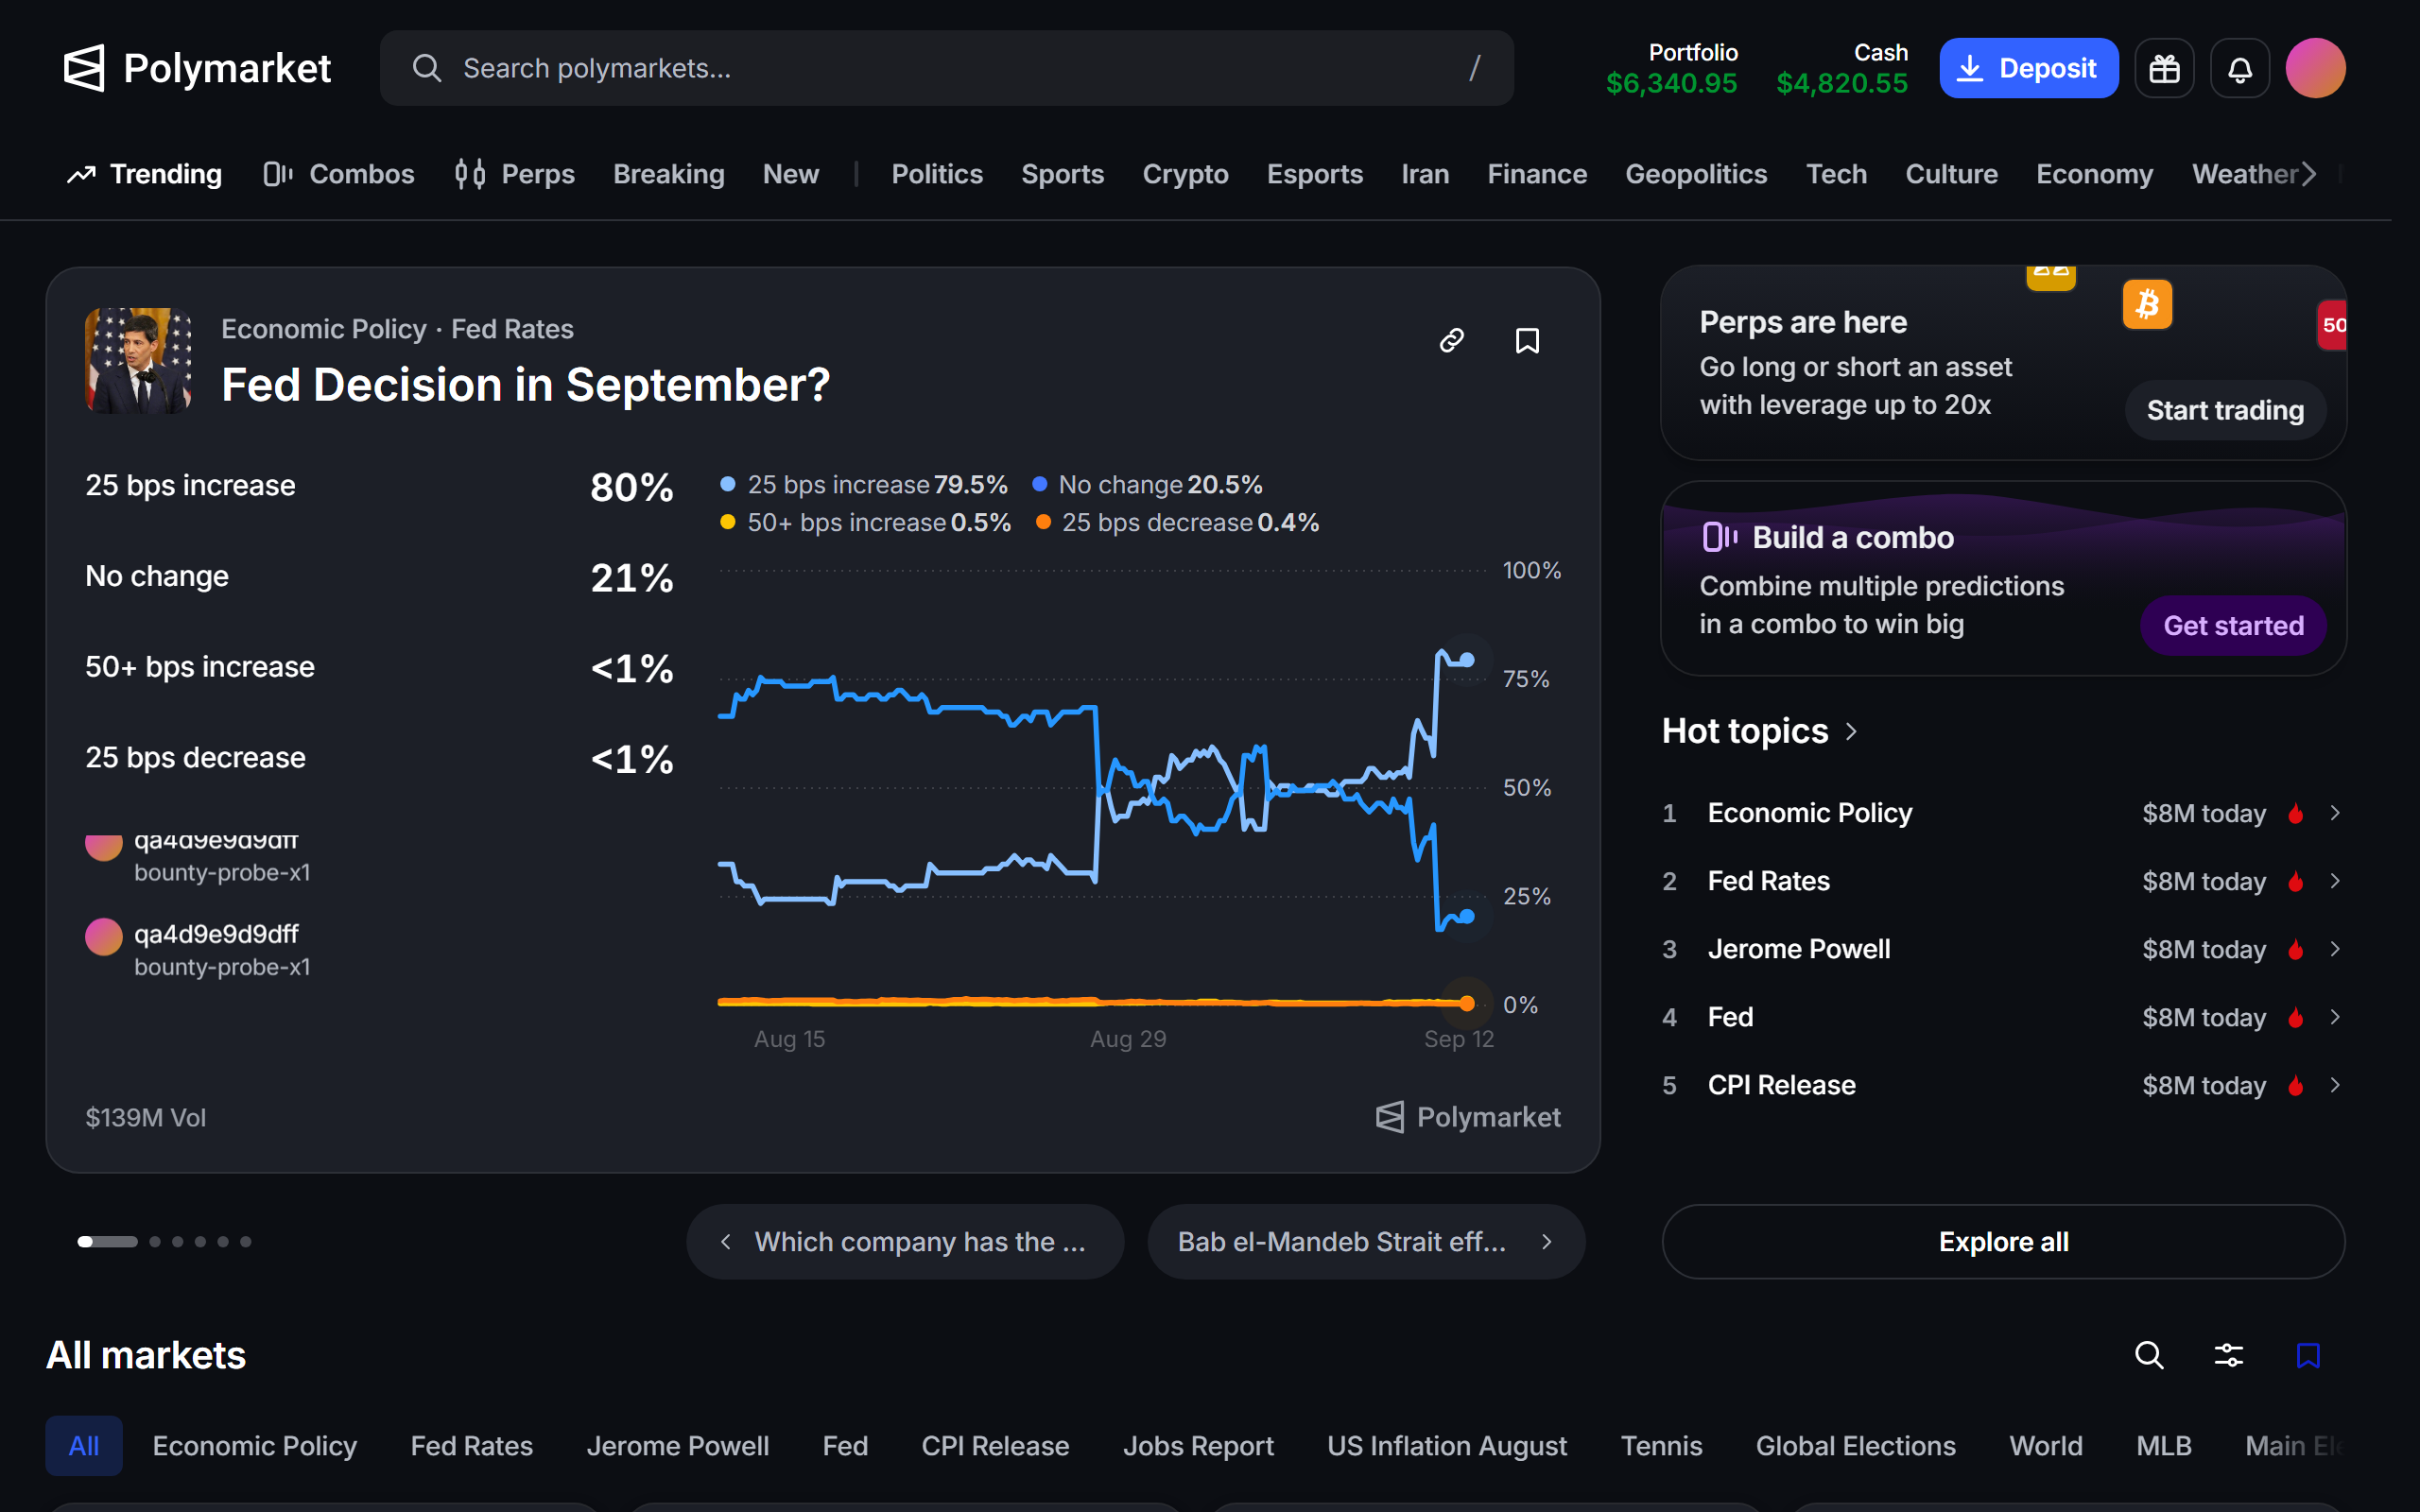Viewport: 2420px width, 1512px height.
Task: Open the gift rewards icon
Action: point(2164,68)
